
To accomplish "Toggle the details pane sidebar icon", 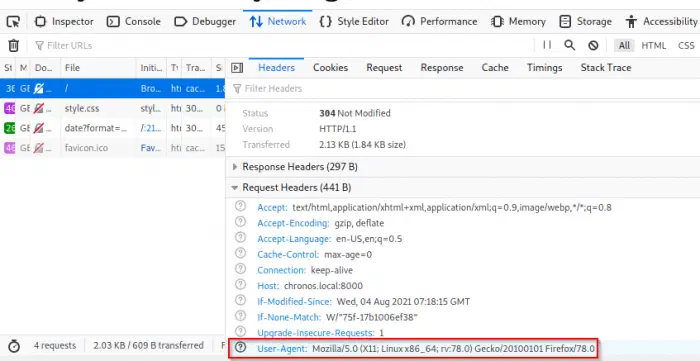I will tap(237, 68).
